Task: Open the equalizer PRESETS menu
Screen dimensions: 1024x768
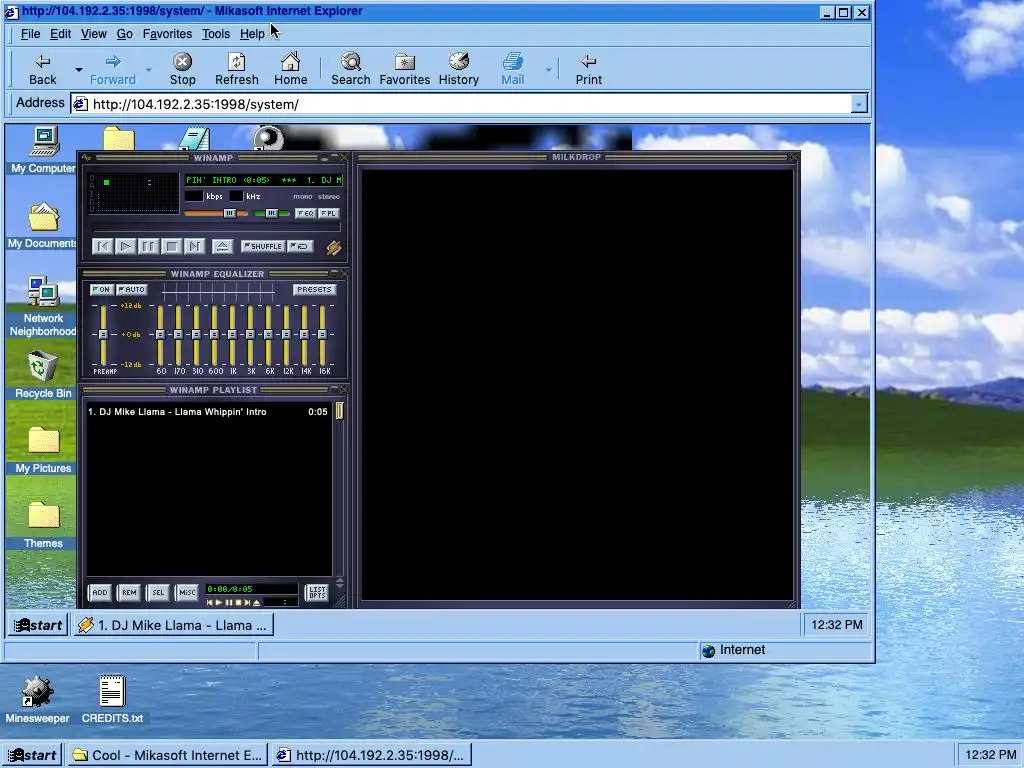Action: click(x=314, y=289)
